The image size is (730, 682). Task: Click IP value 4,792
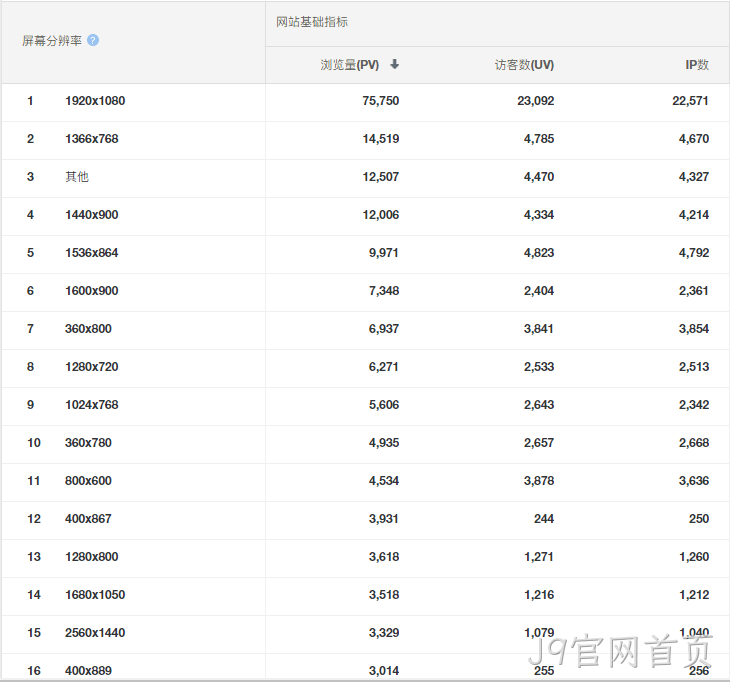694,253
